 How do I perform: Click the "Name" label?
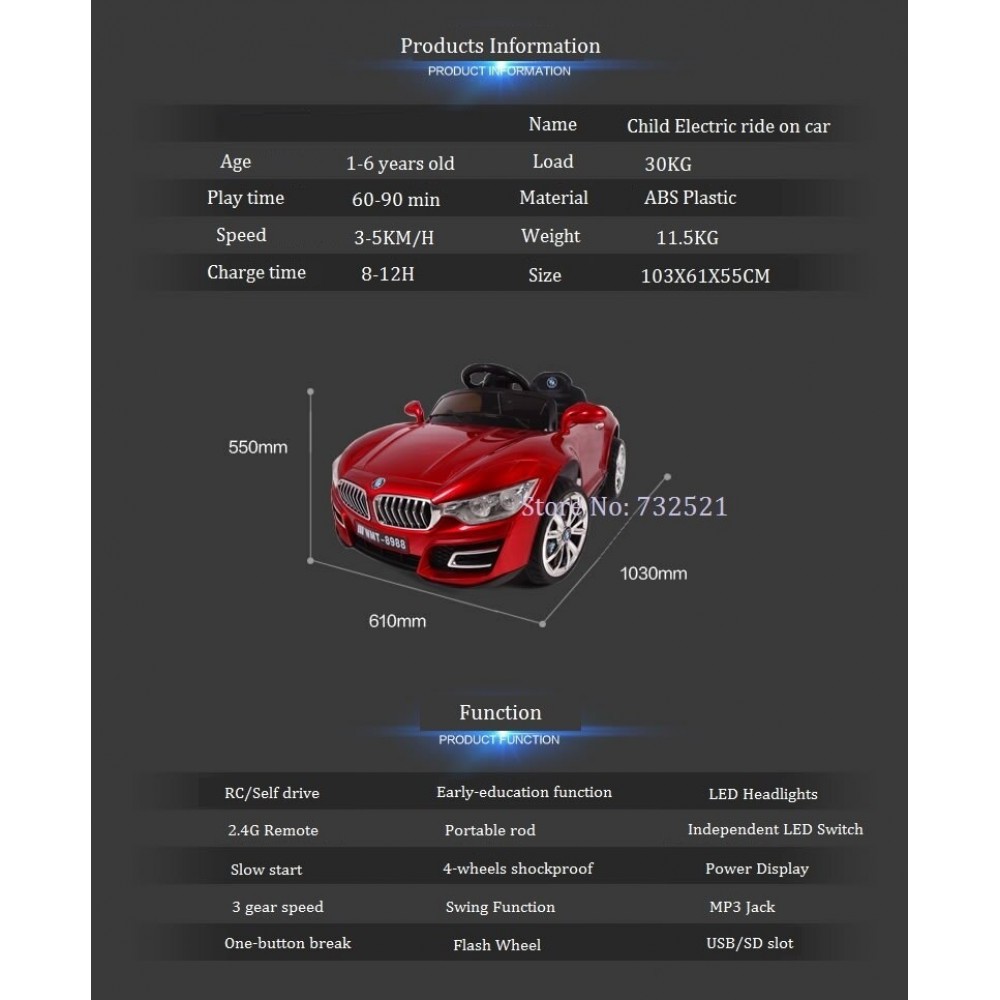pos(552,124)
